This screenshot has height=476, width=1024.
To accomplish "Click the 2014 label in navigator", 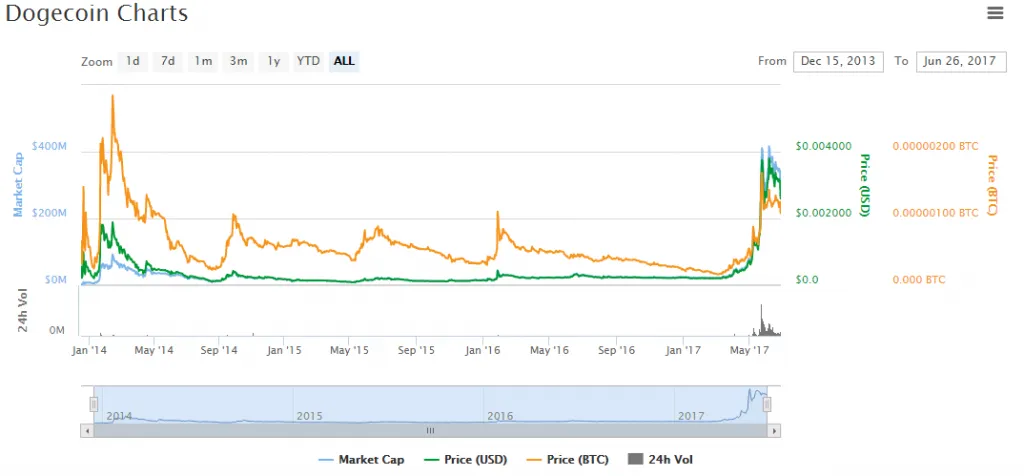I will [x=119, y=416].
